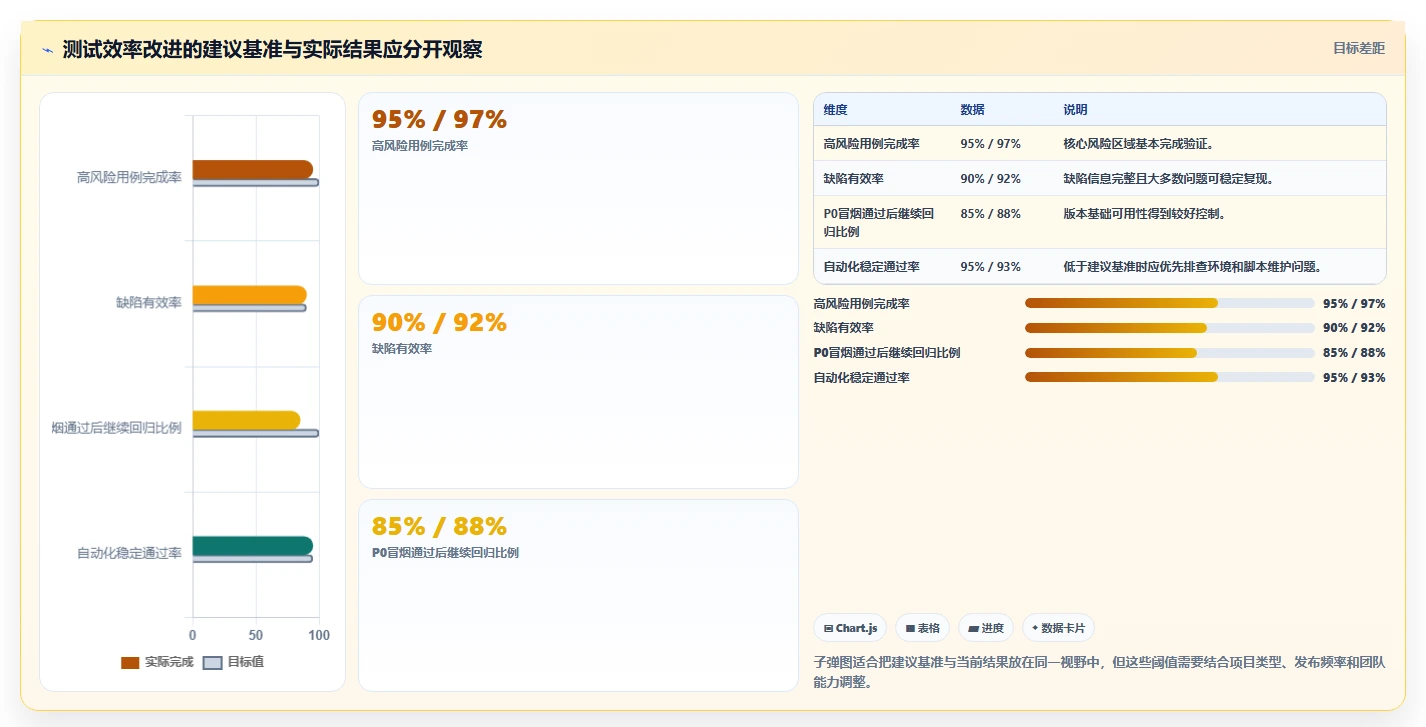Click the large 85% / 88% card value

pyautogui.click(x=439, y=527)
